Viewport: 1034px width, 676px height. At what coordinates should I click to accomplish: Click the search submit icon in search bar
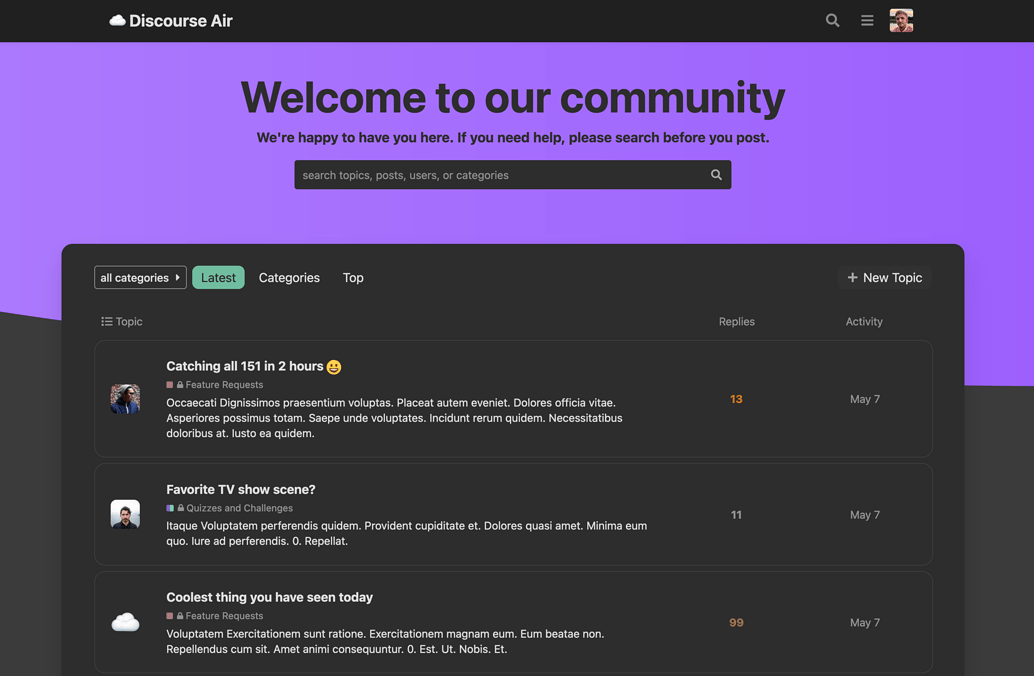click(716, 175)
